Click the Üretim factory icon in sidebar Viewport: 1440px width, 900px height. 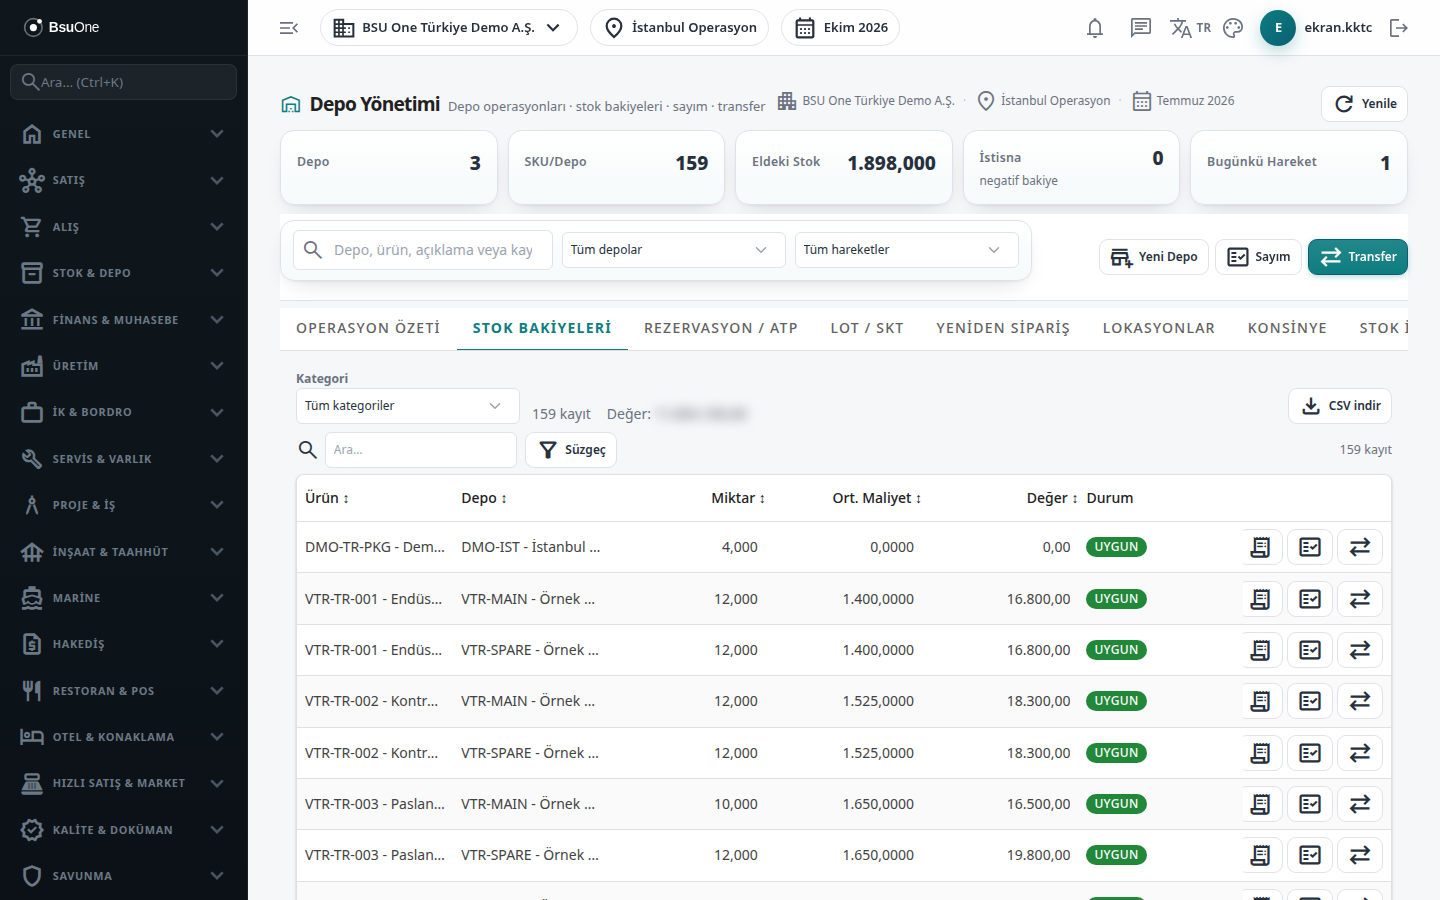click(x=32, y=366)
